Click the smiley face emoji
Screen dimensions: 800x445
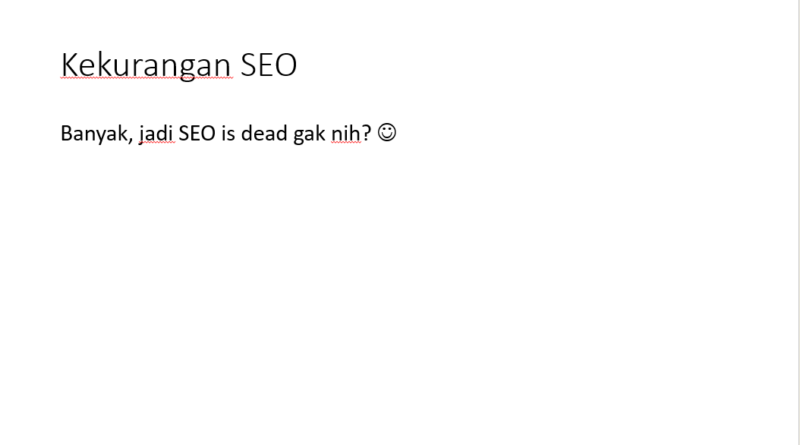(x=387, y=133)
